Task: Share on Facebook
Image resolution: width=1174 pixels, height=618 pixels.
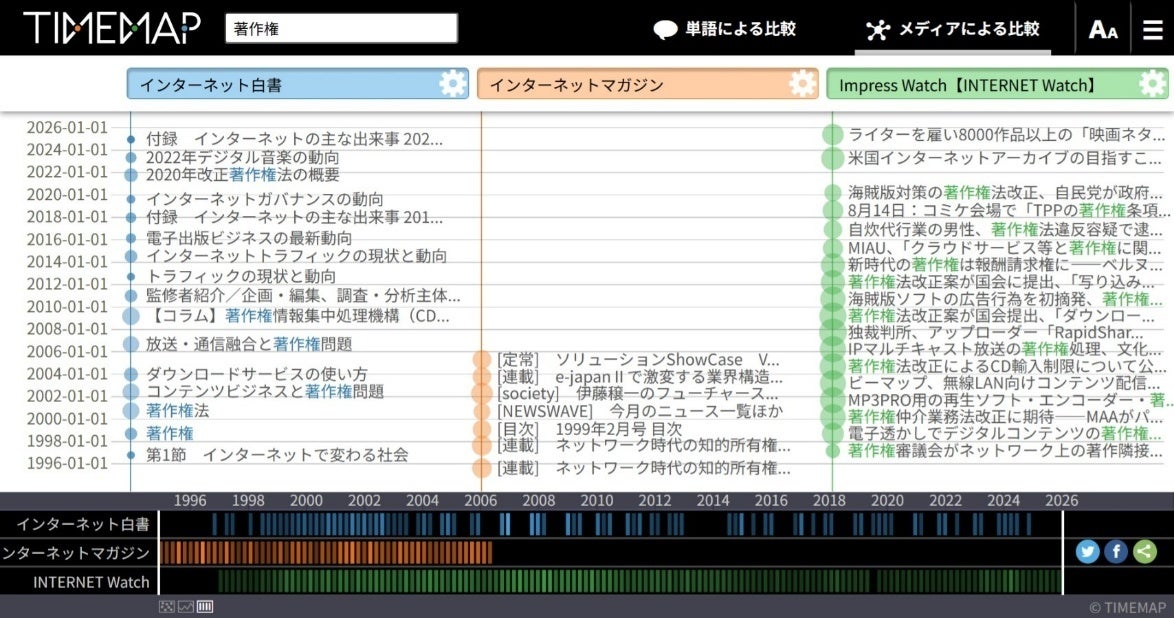Action: coord(1116,551)
